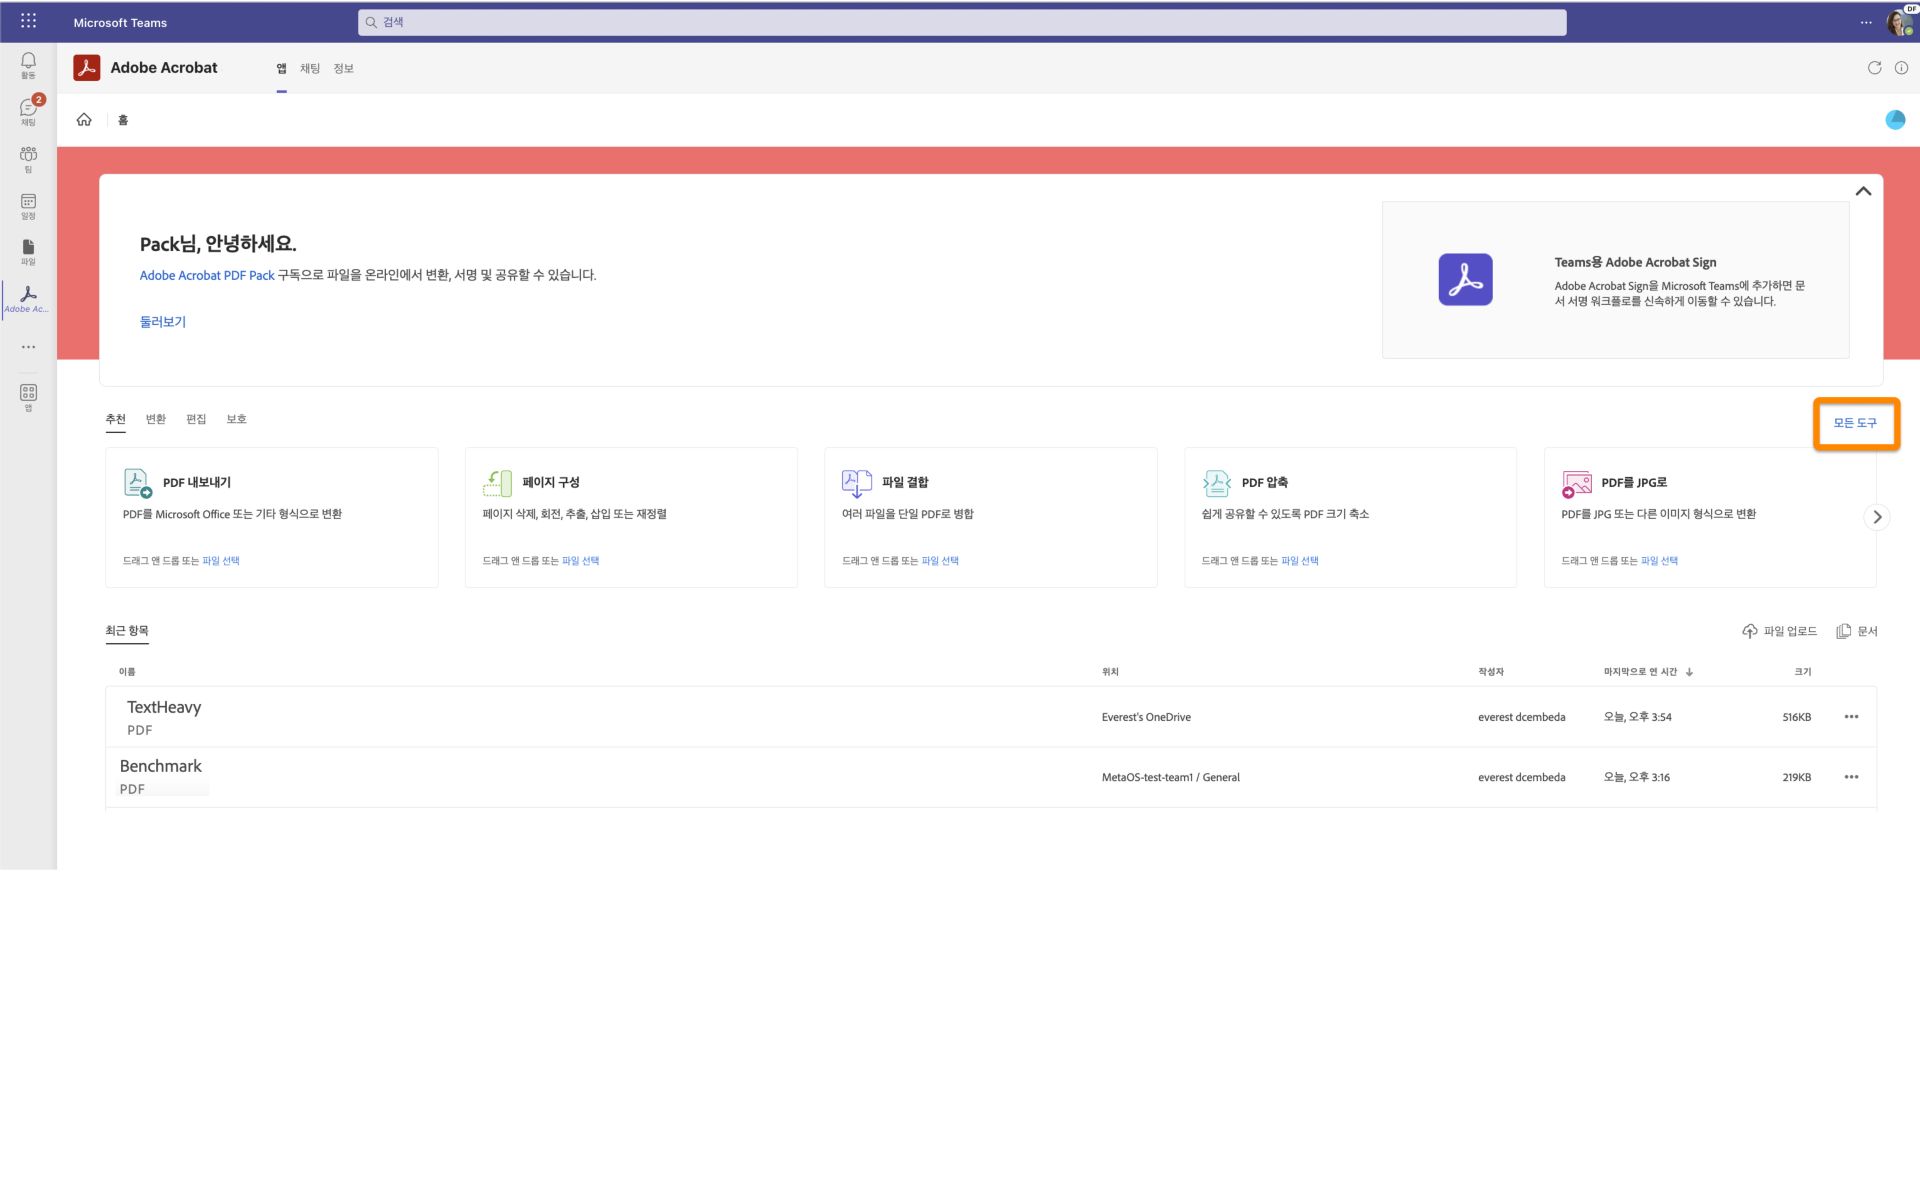Click the PDF를 JPG로 tool icon
The width and height of the screenshot is (1920, 1196).
coord(1576,484)
